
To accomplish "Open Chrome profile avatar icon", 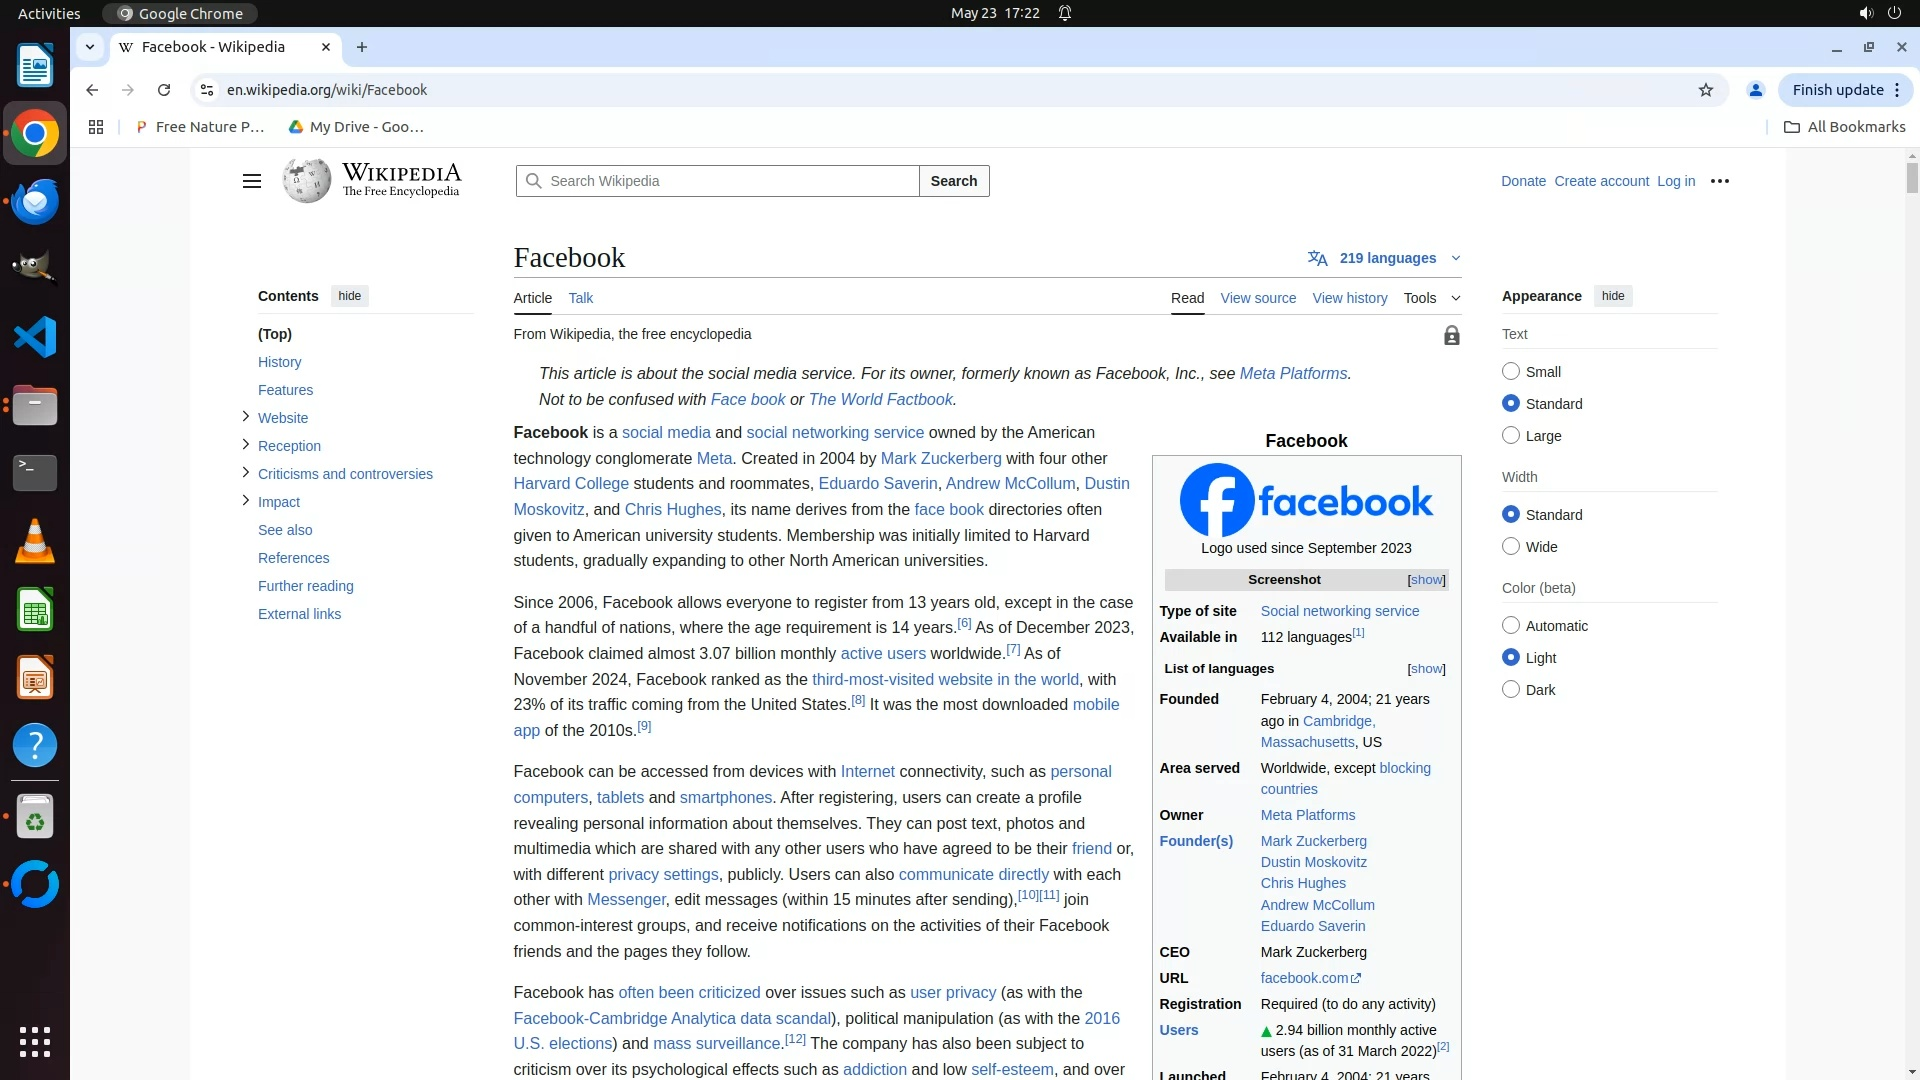I will point(1755,90).
